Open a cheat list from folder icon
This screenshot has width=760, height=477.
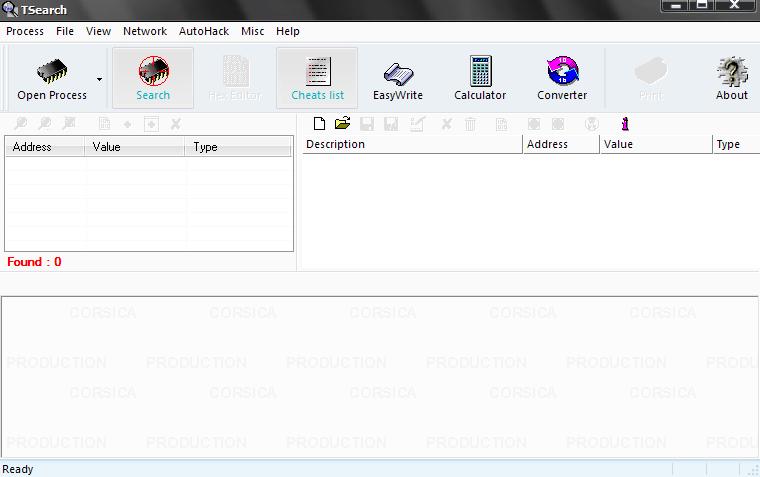click(x=342, y=124)
